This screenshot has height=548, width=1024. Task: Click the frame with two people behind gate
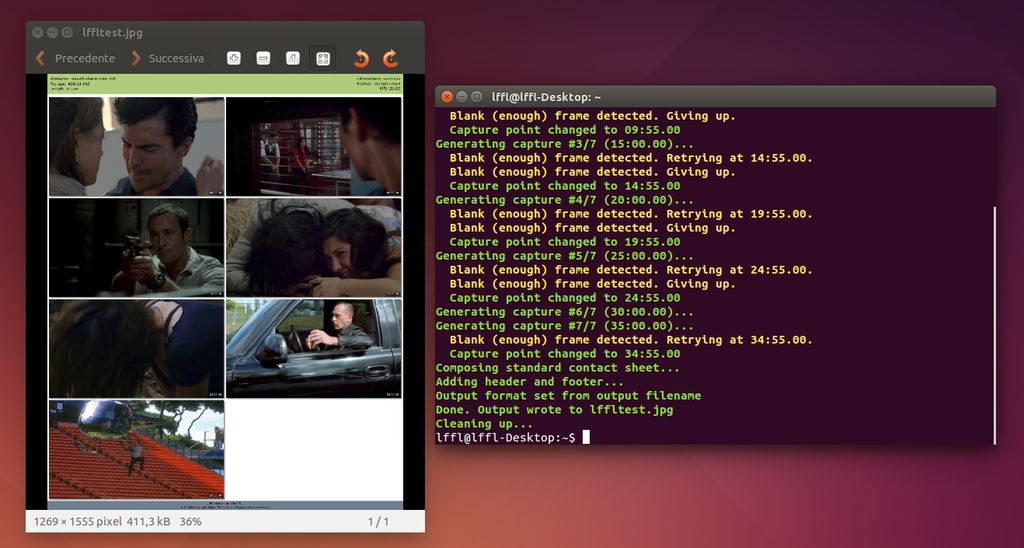[313, 146]
